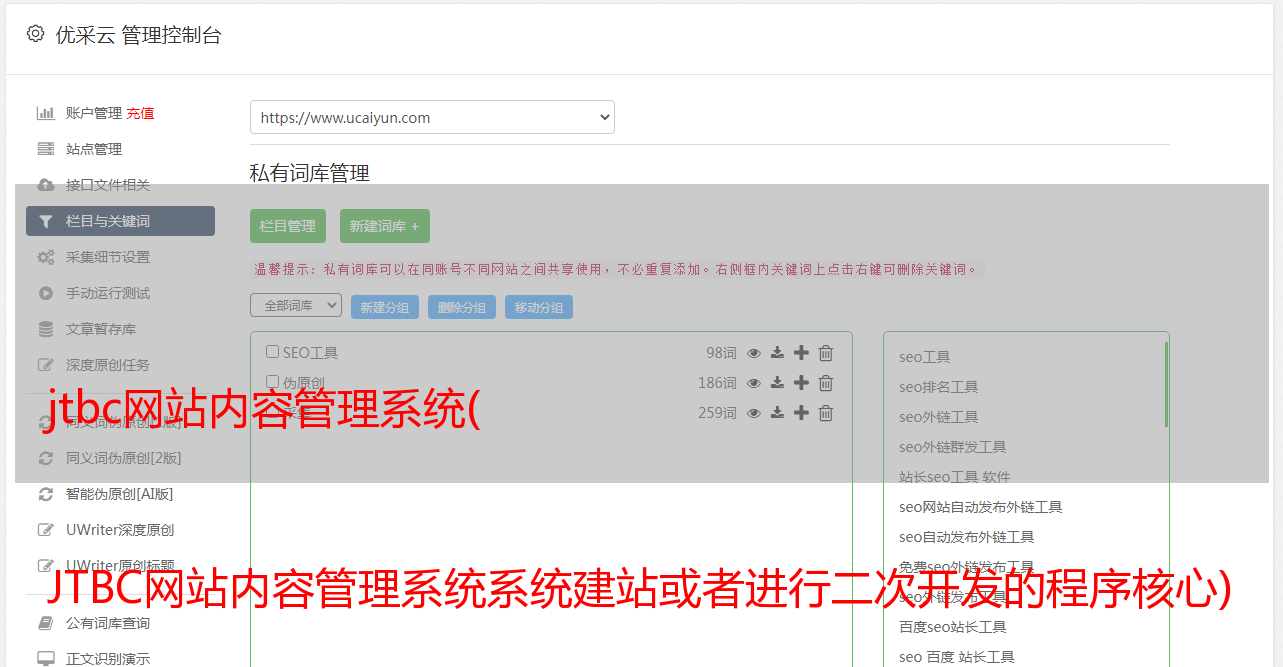View keywords in the SEO工具 library

(x=754, y=353)
